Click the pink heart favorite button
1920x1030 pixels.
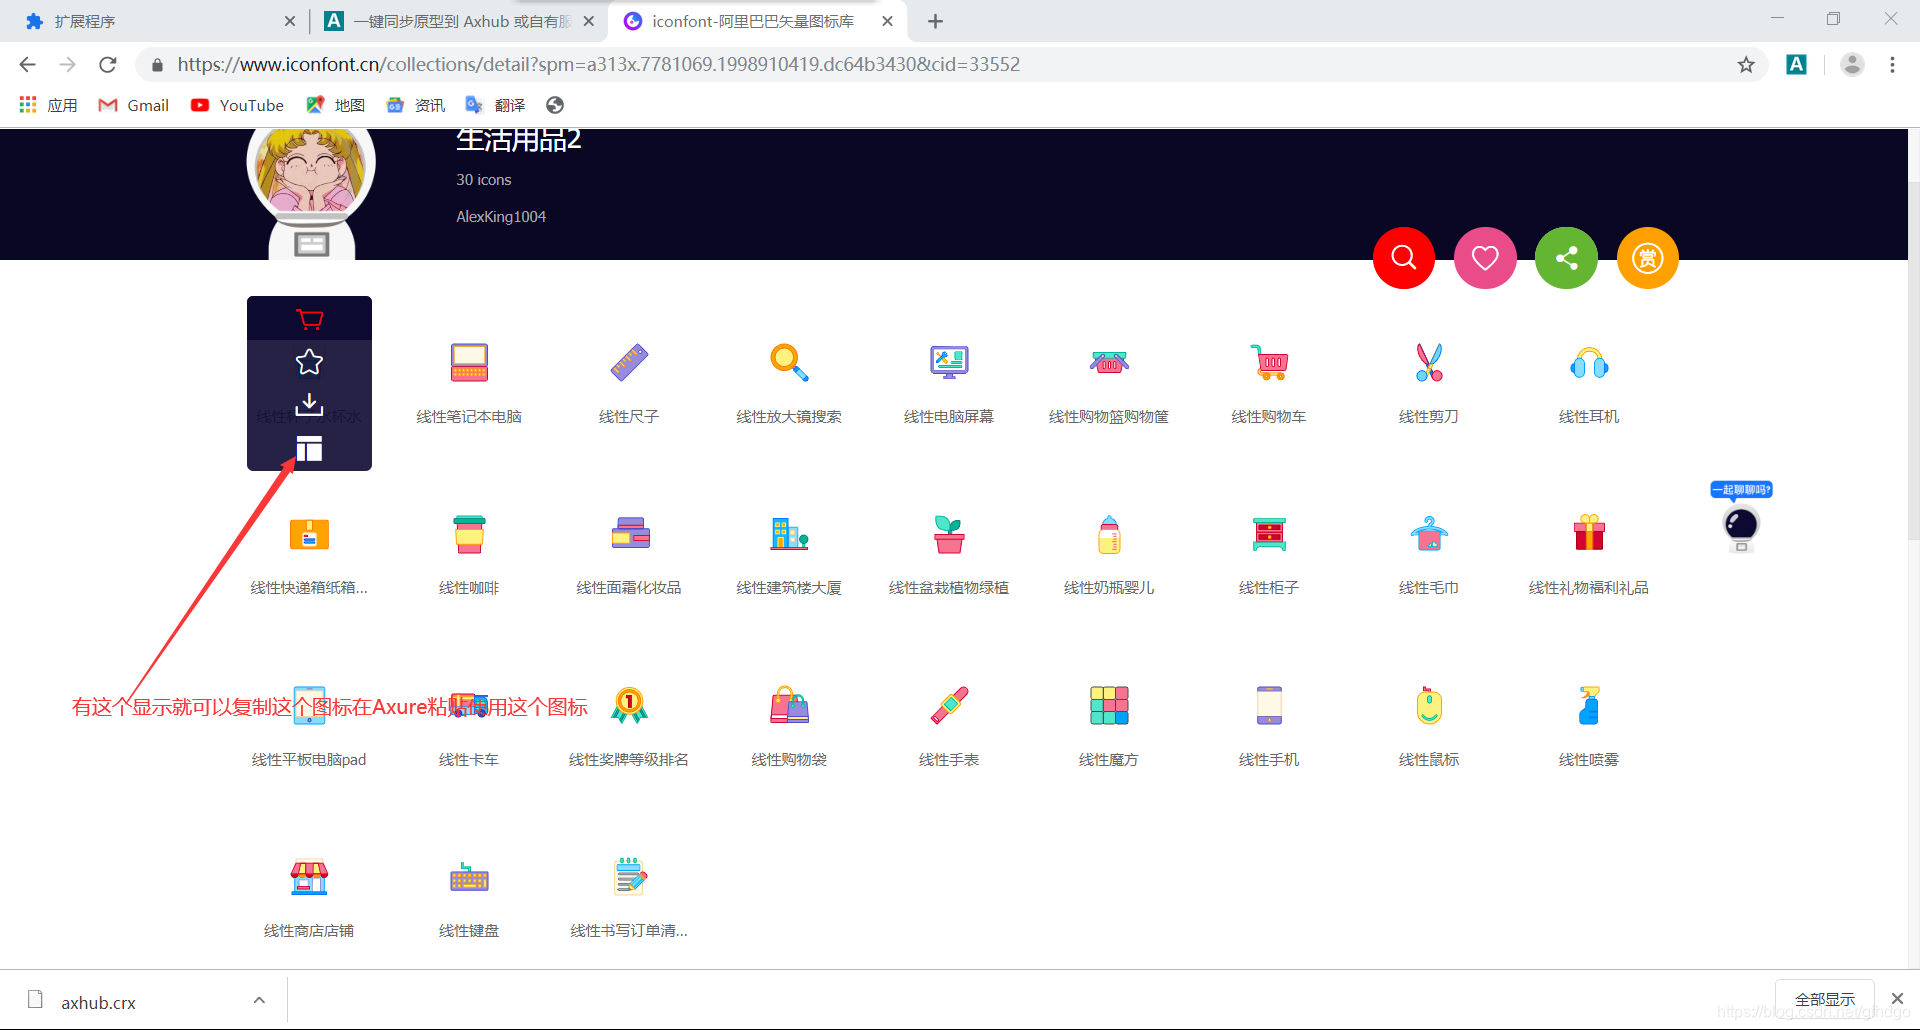[x=1485, y=258]
